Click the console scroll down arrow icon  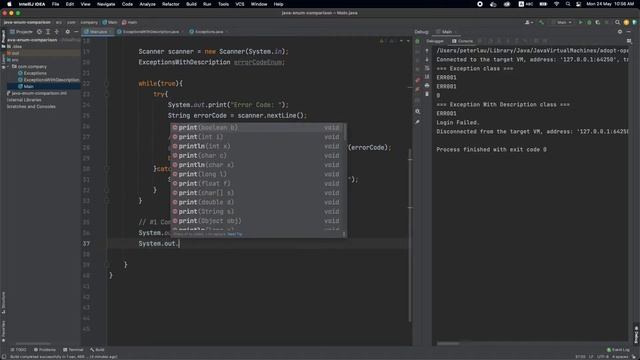tap(427, 60)
